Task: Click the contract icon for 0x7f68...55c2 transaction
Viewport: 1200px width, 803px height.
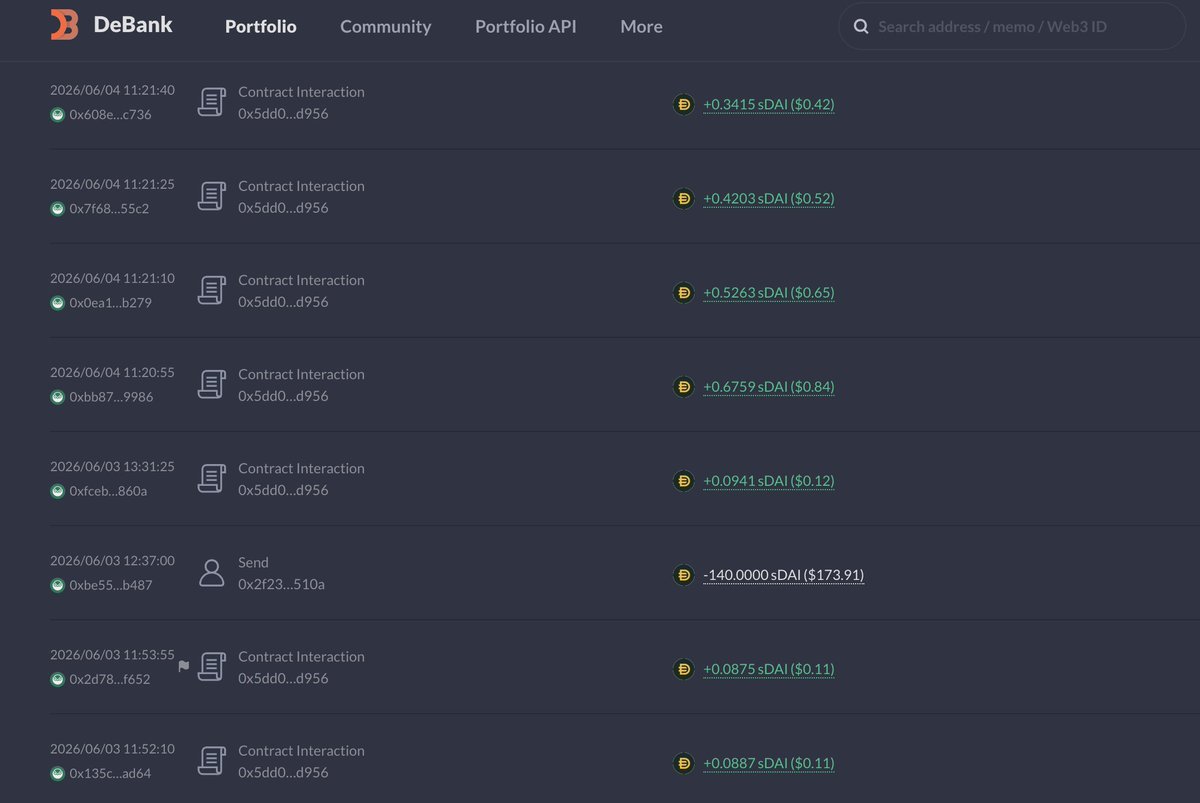Action: pyautogui.click(x=211, y=196)
